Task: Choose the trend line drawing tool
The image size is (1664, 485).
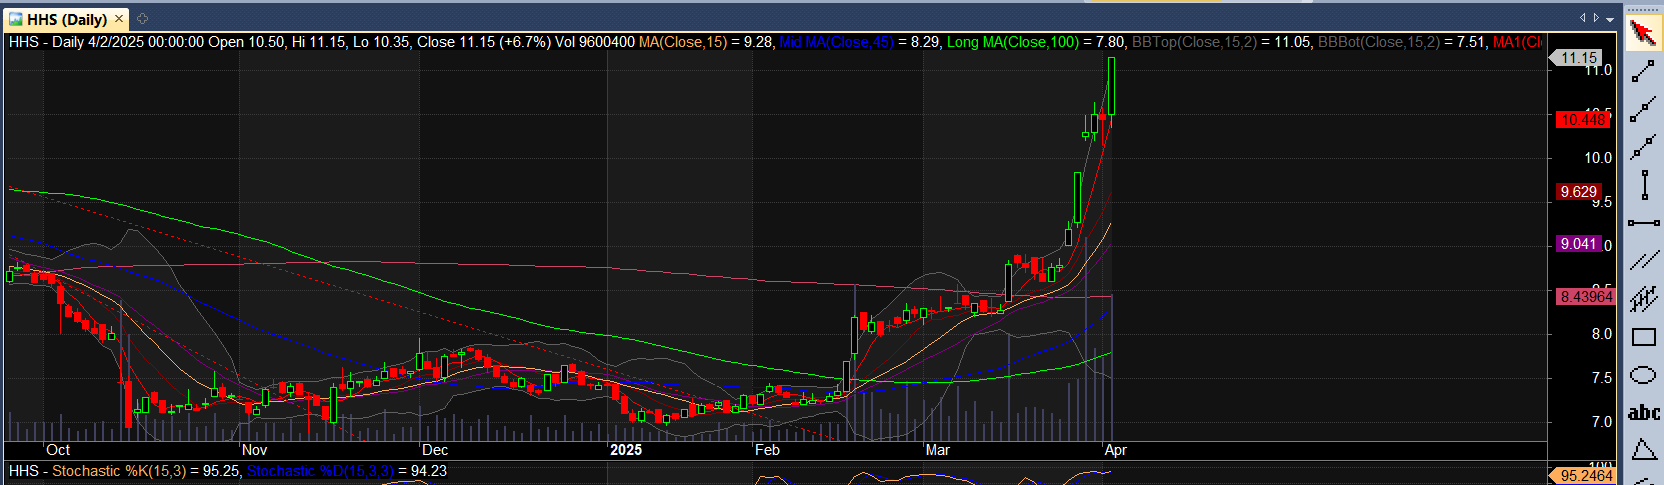Action: [1643, 72]
